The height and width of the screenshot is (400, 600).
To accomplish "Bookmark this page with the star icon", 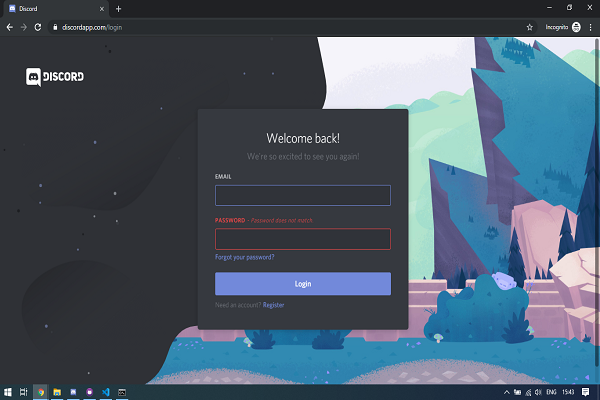I will [530, 27].
